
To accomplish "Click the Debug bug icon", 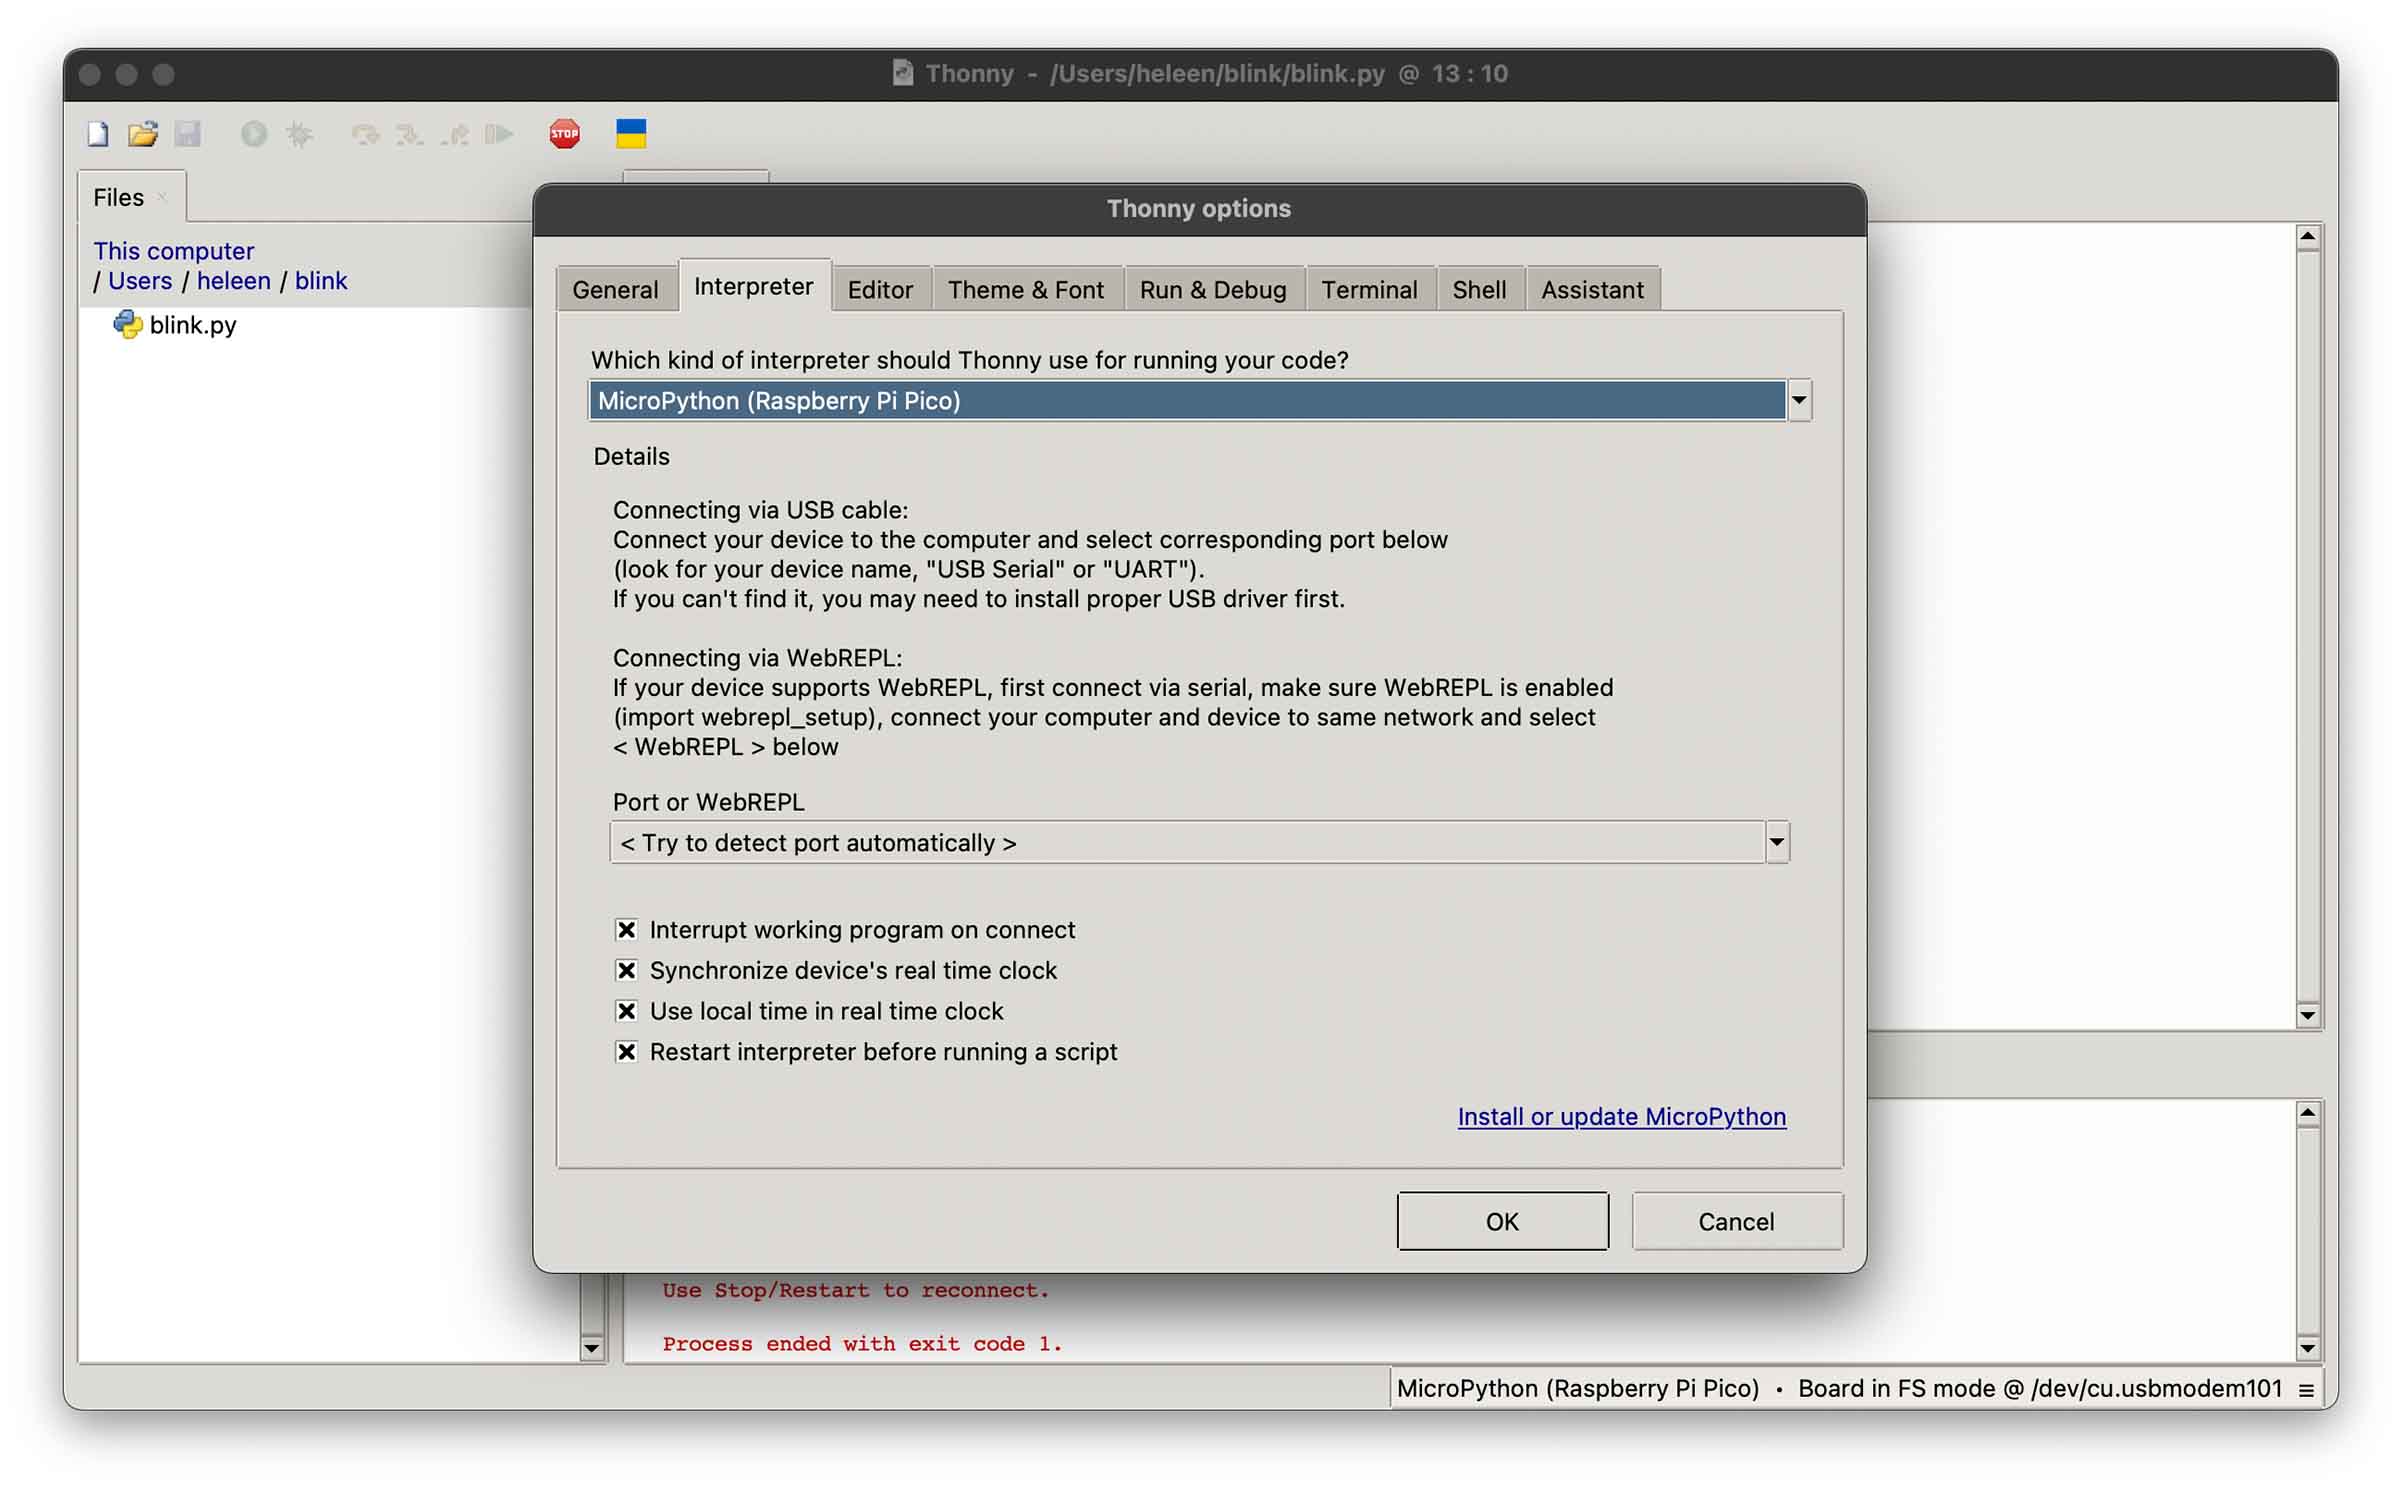I will click(x=299, y=134).
